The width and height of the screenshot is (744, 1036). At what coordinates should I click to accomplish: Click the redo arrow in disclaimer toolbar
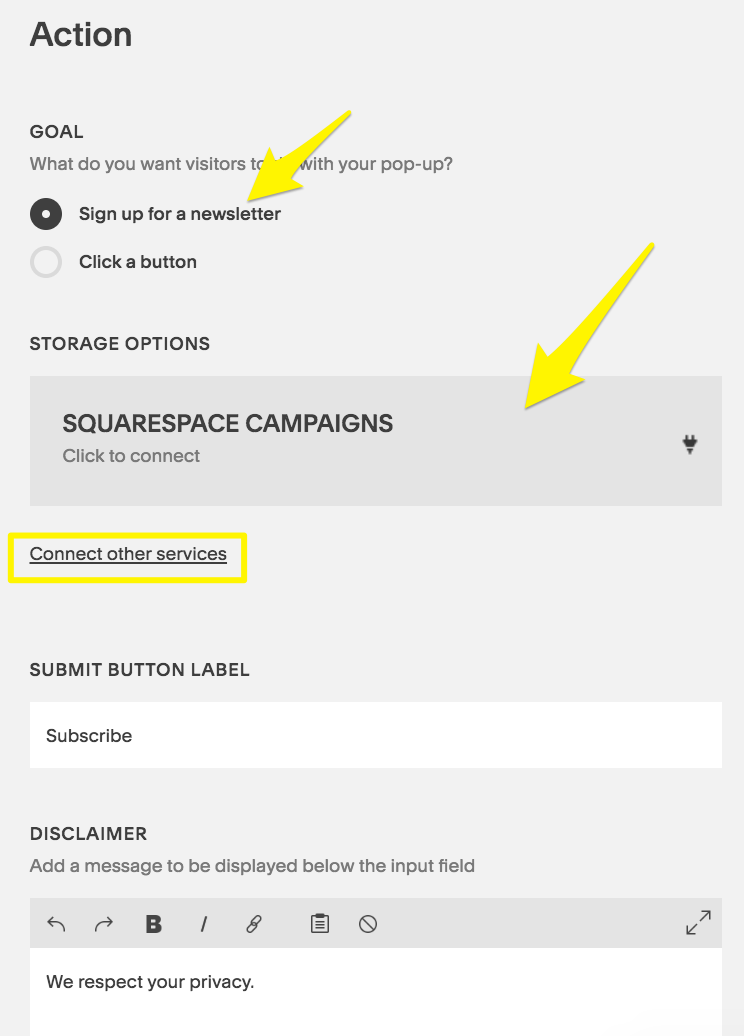click(x=104, y=924)
